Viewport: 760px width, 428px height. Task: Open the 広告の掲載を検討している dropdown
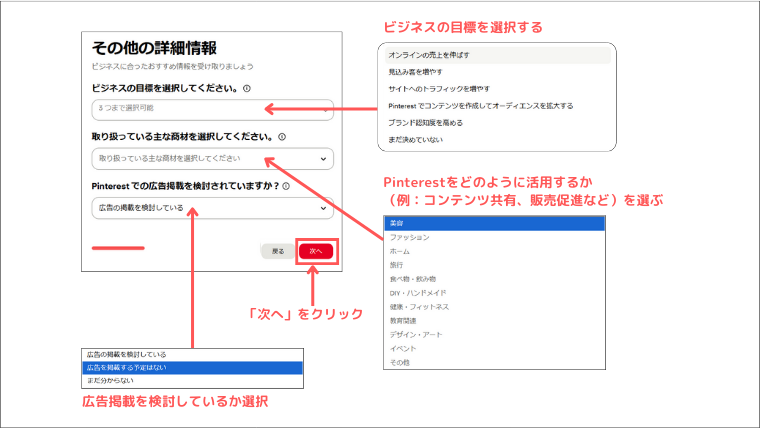[212, 208]
